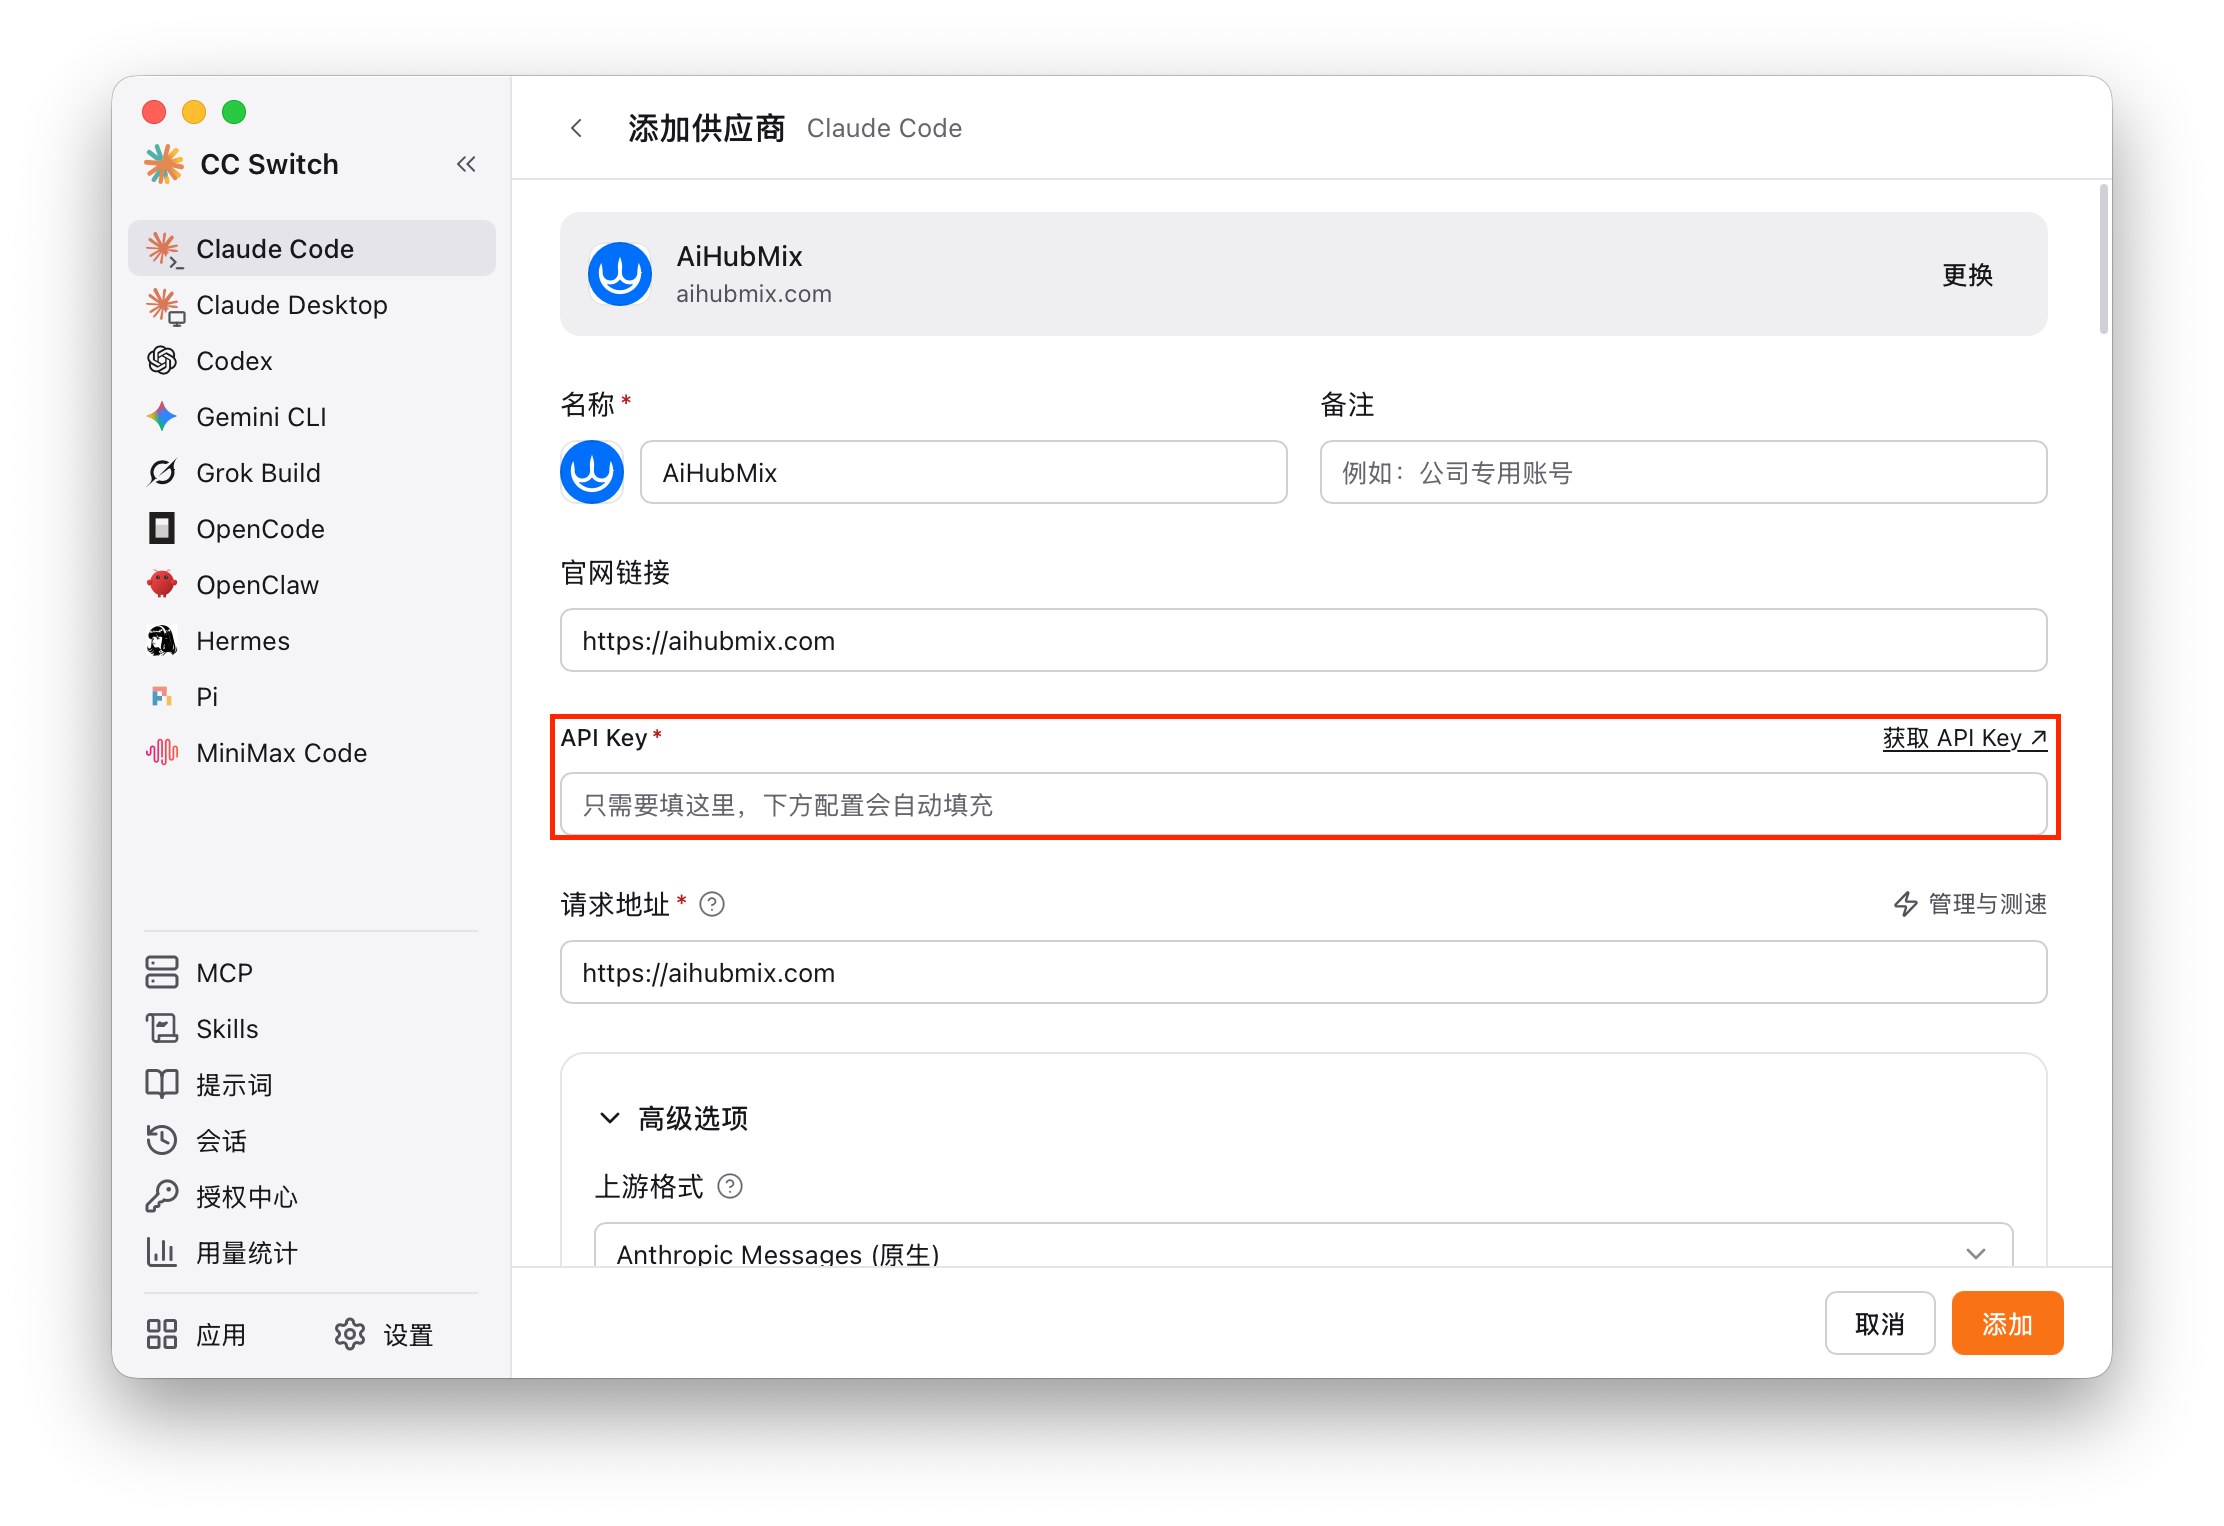Image resolution: width=2224 pixels, height=1526 pixels.
Task: Focus the API Key input field
Action: tap(1303, 804)
